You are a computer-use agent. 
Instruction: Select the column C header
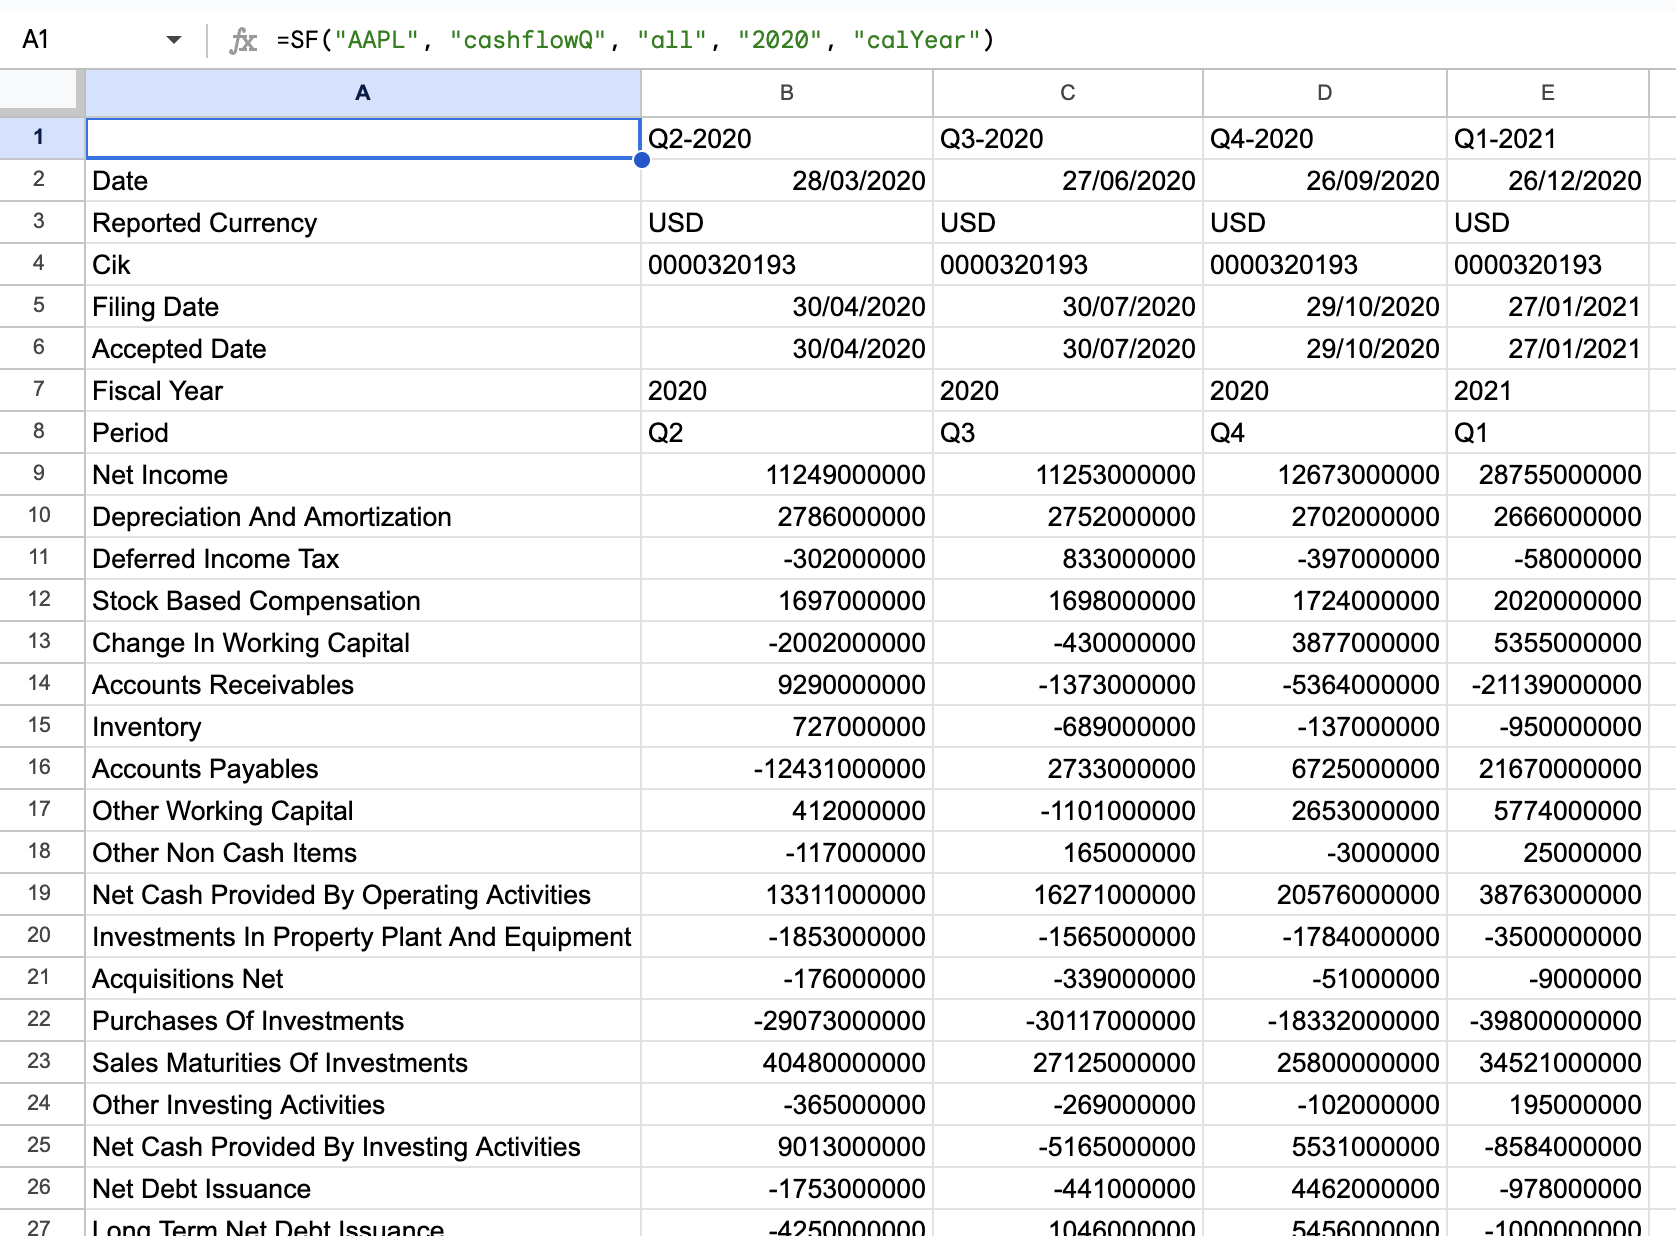(x=1068, y=93)
